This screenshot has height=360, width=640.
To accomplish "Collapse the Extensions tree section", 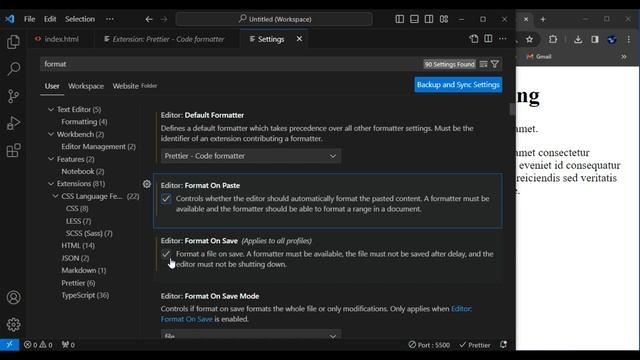I will click(x=51, y=184).
